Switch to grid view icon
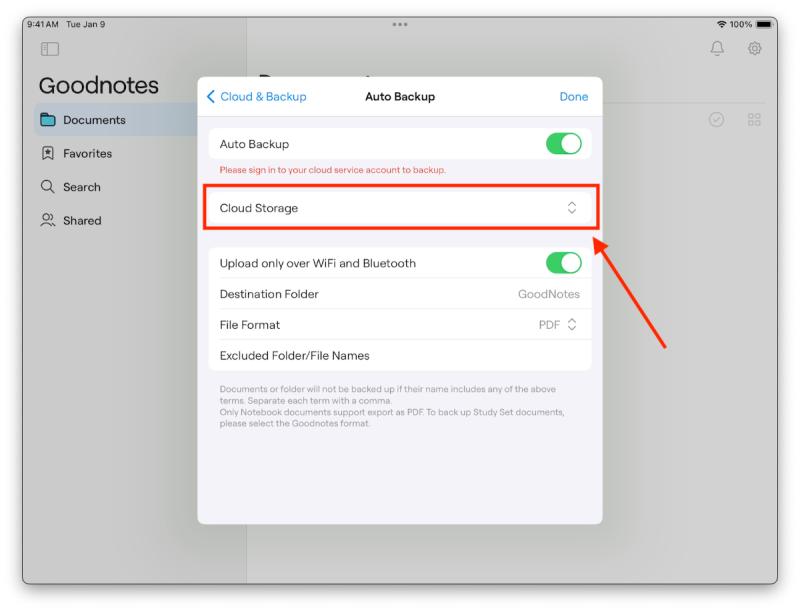Screen dimensions: 800x611 click(755, 120)
